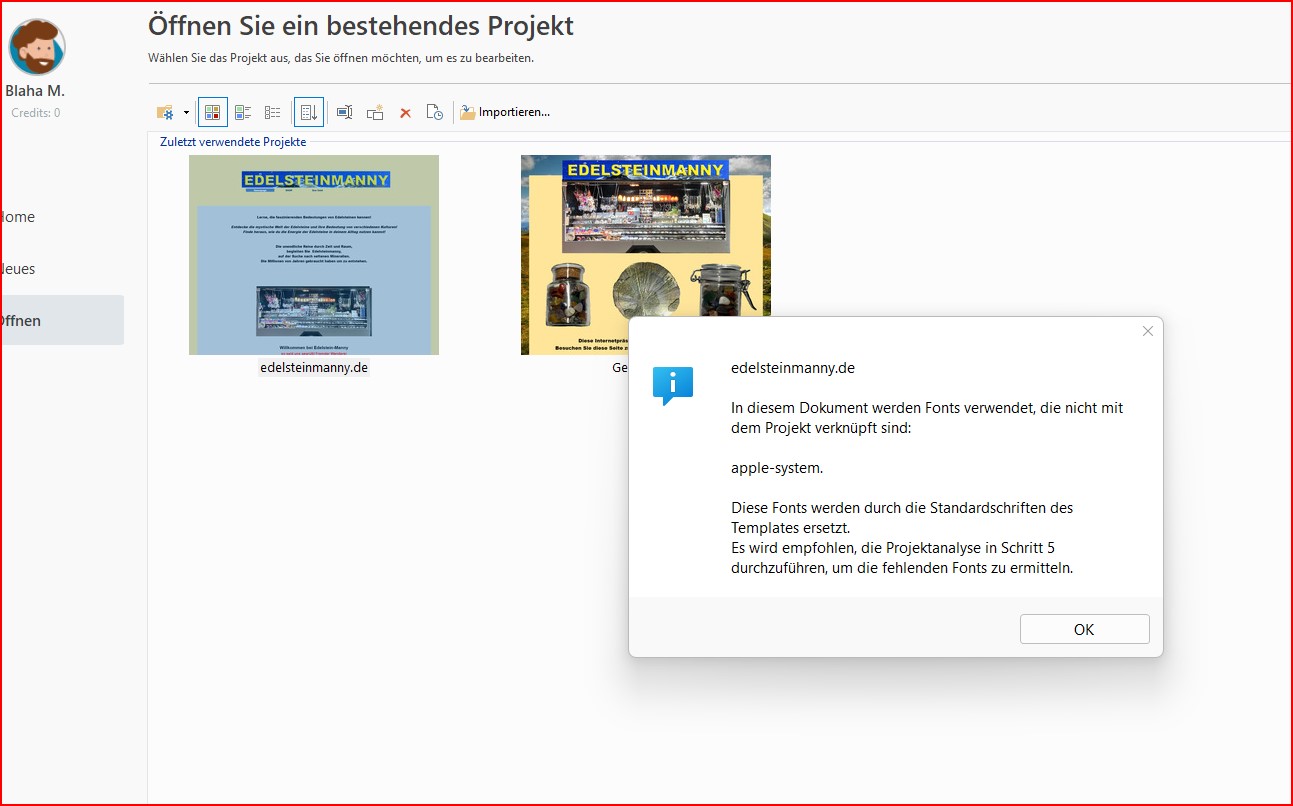The height and width of the screenshot is (806, 1293).
Task: Click the Blaha M. profile avatar
Action: coord(37,47)
